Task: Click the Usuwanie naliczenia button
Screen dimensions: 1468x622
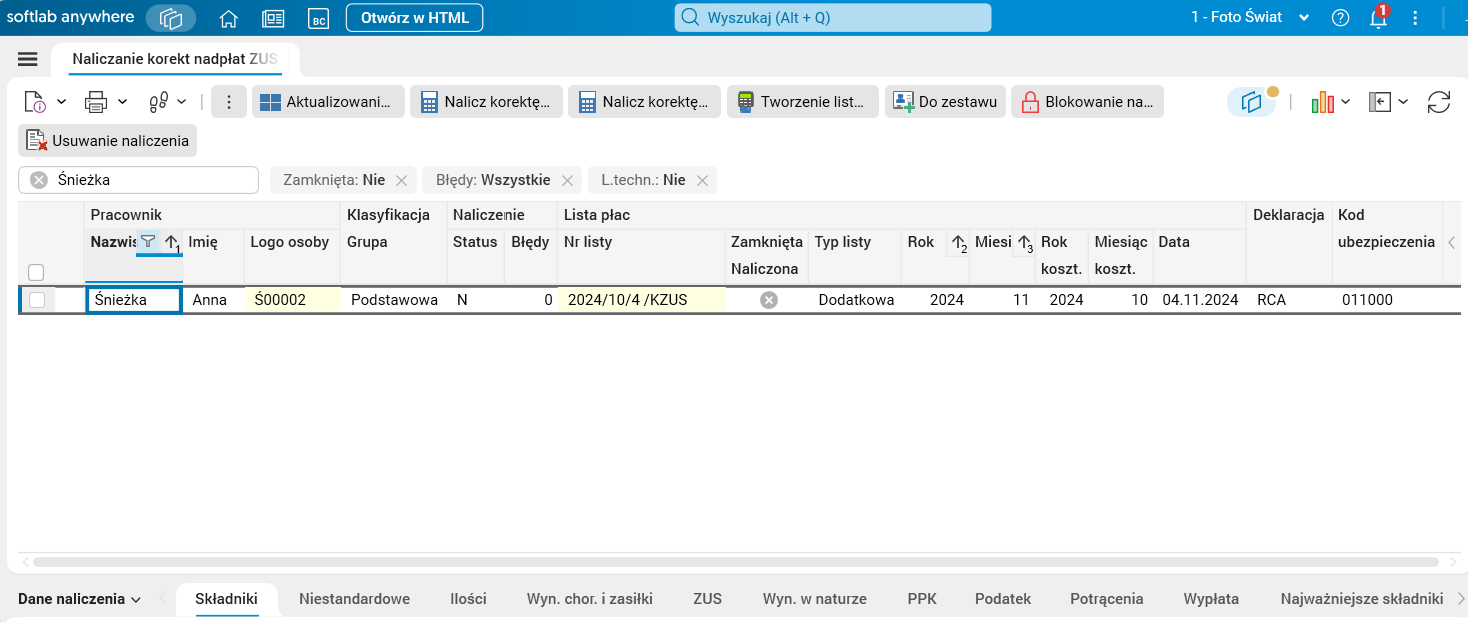Action: pos(107,140)
